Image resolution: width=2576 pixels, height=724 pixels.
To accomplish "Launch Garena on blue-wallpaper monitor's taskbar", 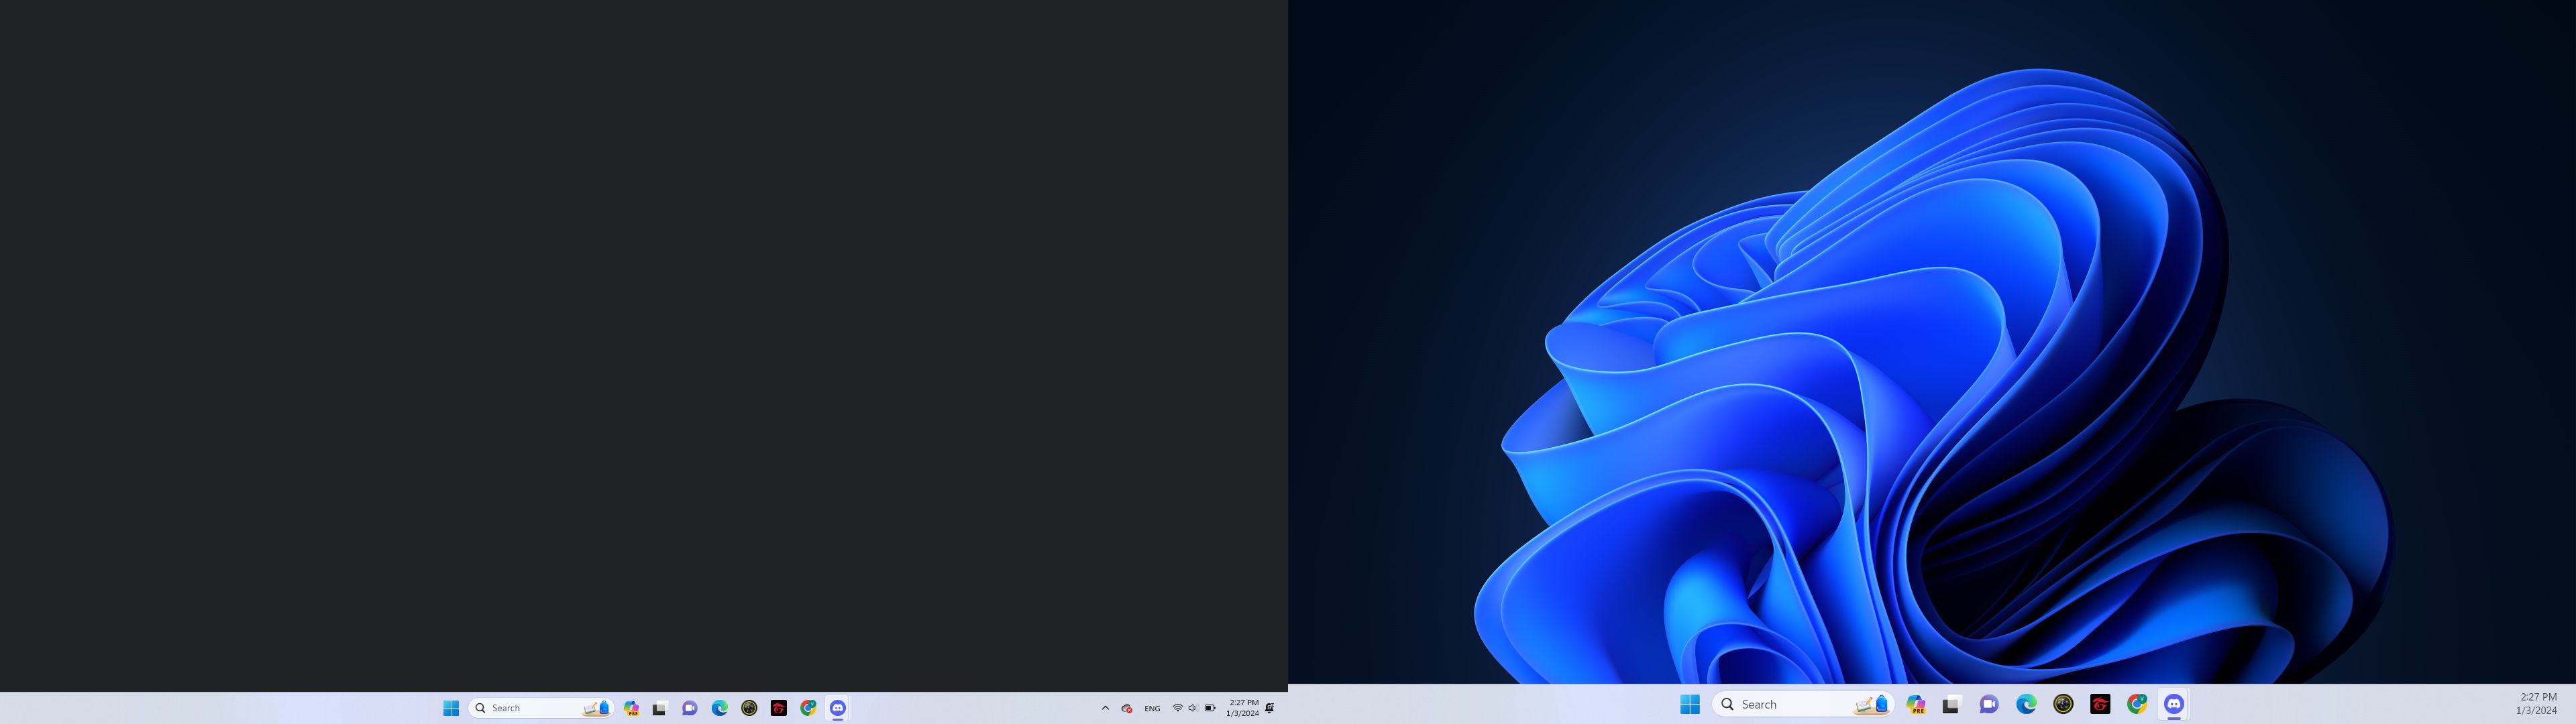I will [2100, 704].
